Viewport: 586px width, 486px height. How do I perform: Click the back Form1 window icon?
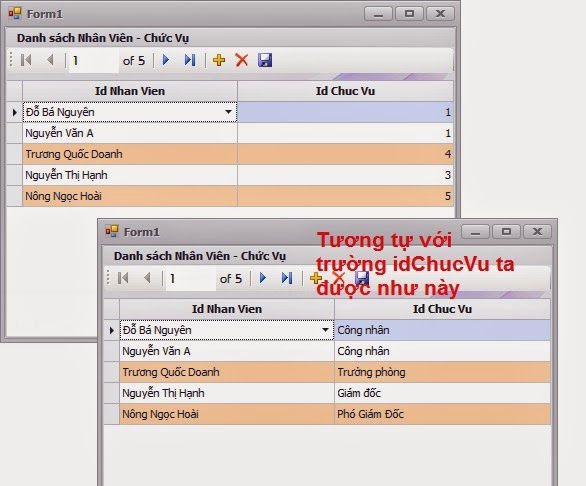15,13
